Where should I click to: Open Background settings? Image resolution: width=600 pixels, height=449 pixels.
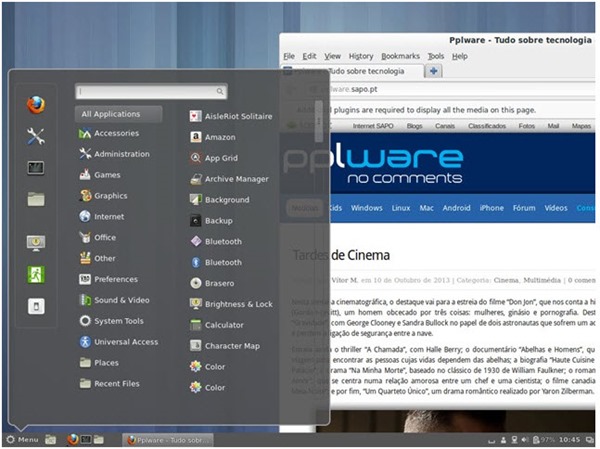pyautogui.click(x=220, y=199)
